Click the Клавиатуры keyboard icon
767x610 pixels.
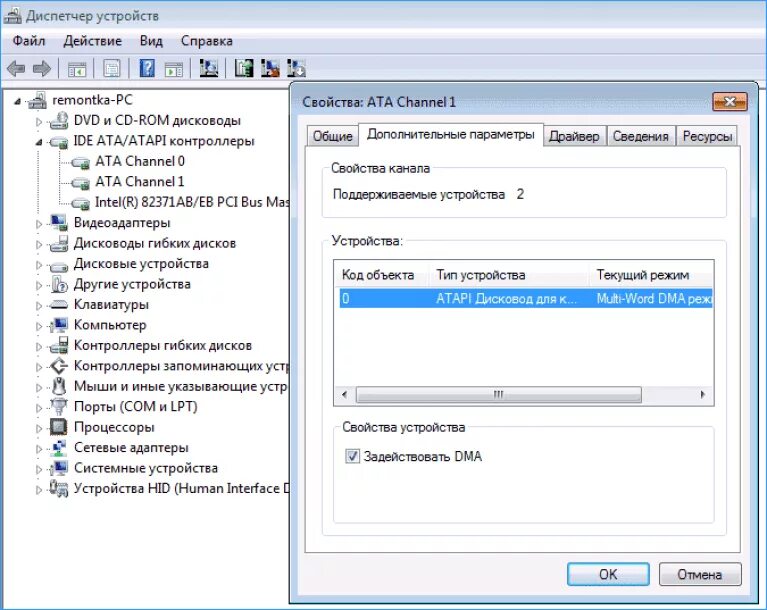pos(59,305)
